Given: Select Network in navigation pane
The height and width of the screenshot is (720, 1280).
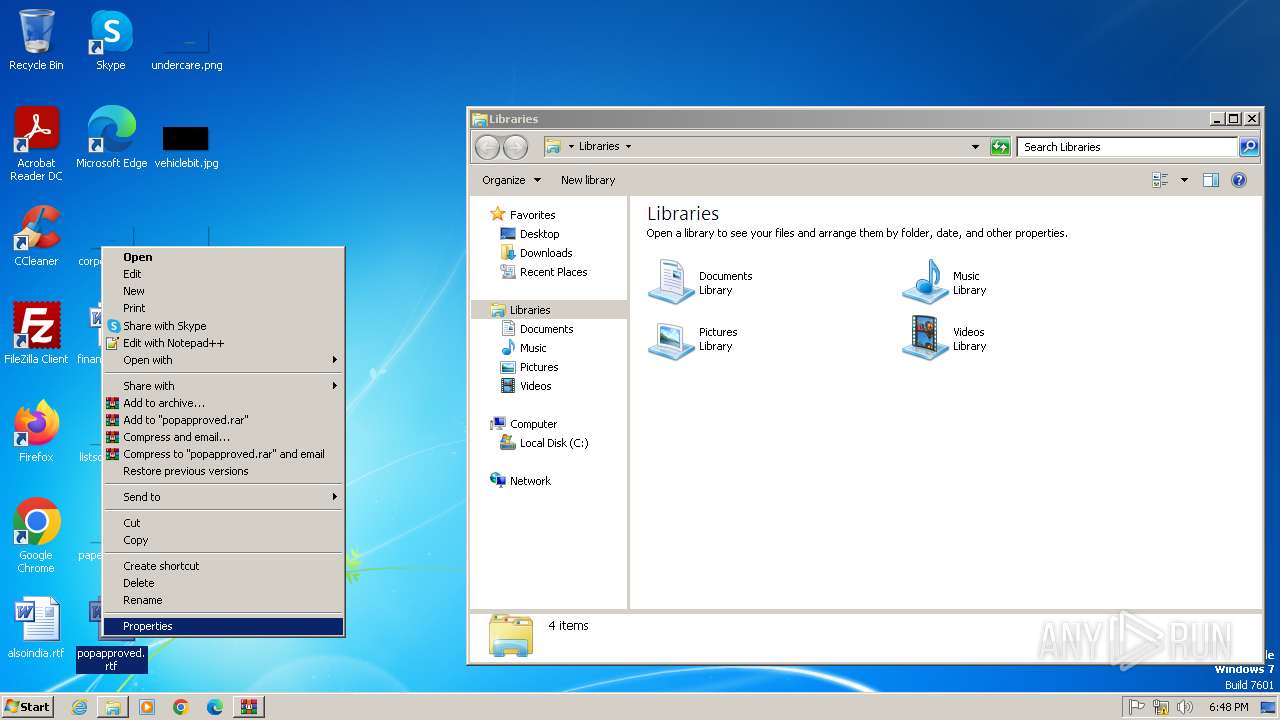Looking at the screenshot, I should click(x=521, y=481).
